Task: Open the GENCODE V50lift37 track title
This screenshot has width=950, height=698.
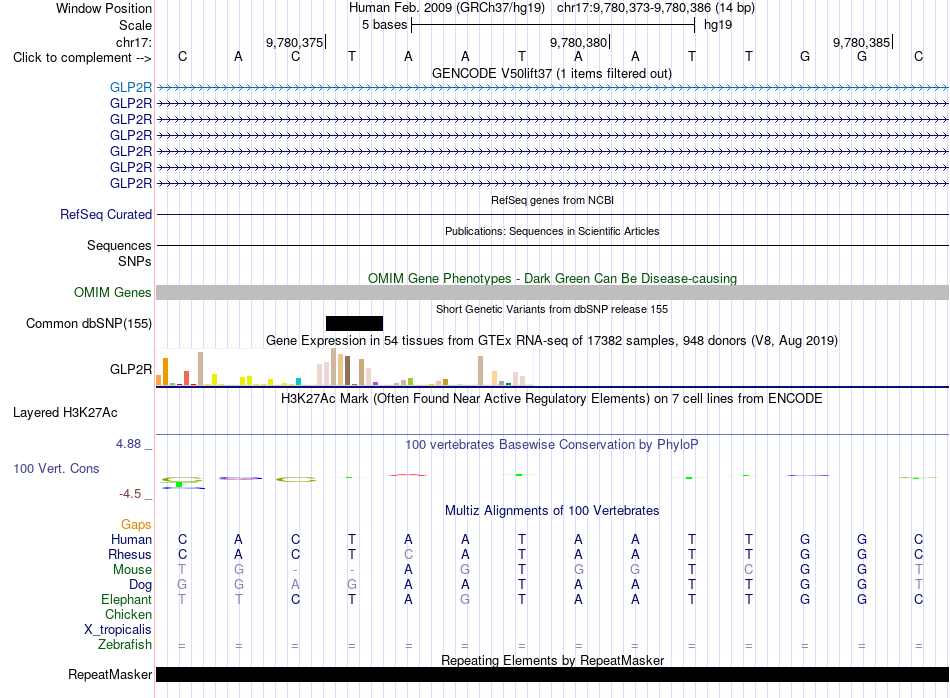Action: (552, 73)
